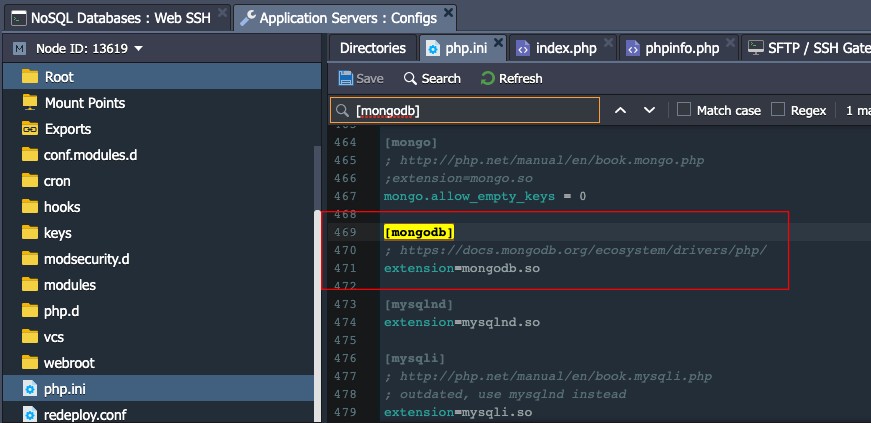Image resolution: width=871 pixels, height=423 pixels.
Task: Click the Root folder icon
Action: click(30, 77)
